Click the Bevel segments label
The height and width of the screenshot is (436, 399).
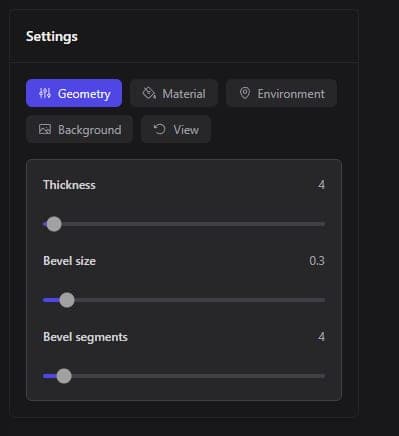click(85, 337)
